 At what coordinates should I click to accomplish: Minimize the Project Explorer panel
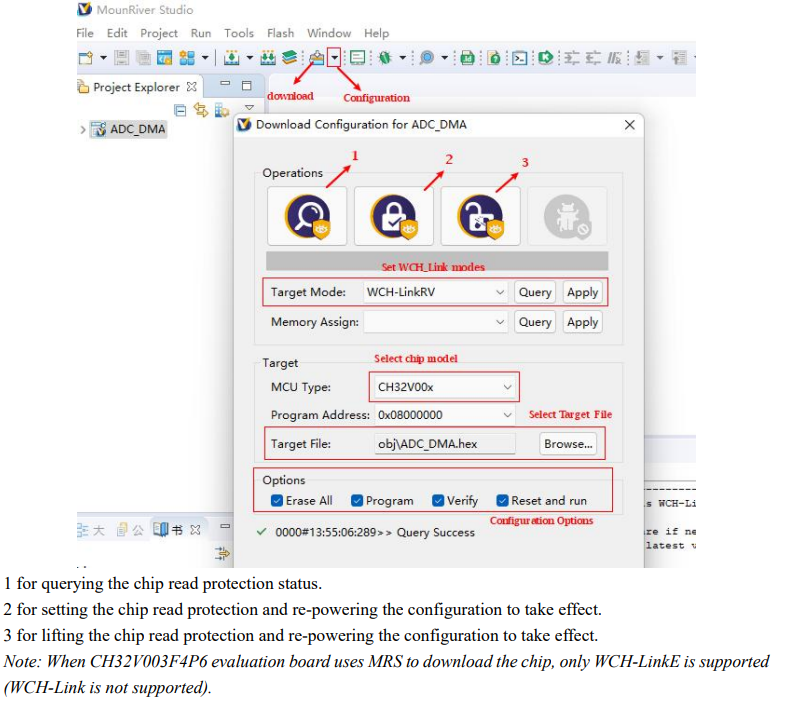225,84
